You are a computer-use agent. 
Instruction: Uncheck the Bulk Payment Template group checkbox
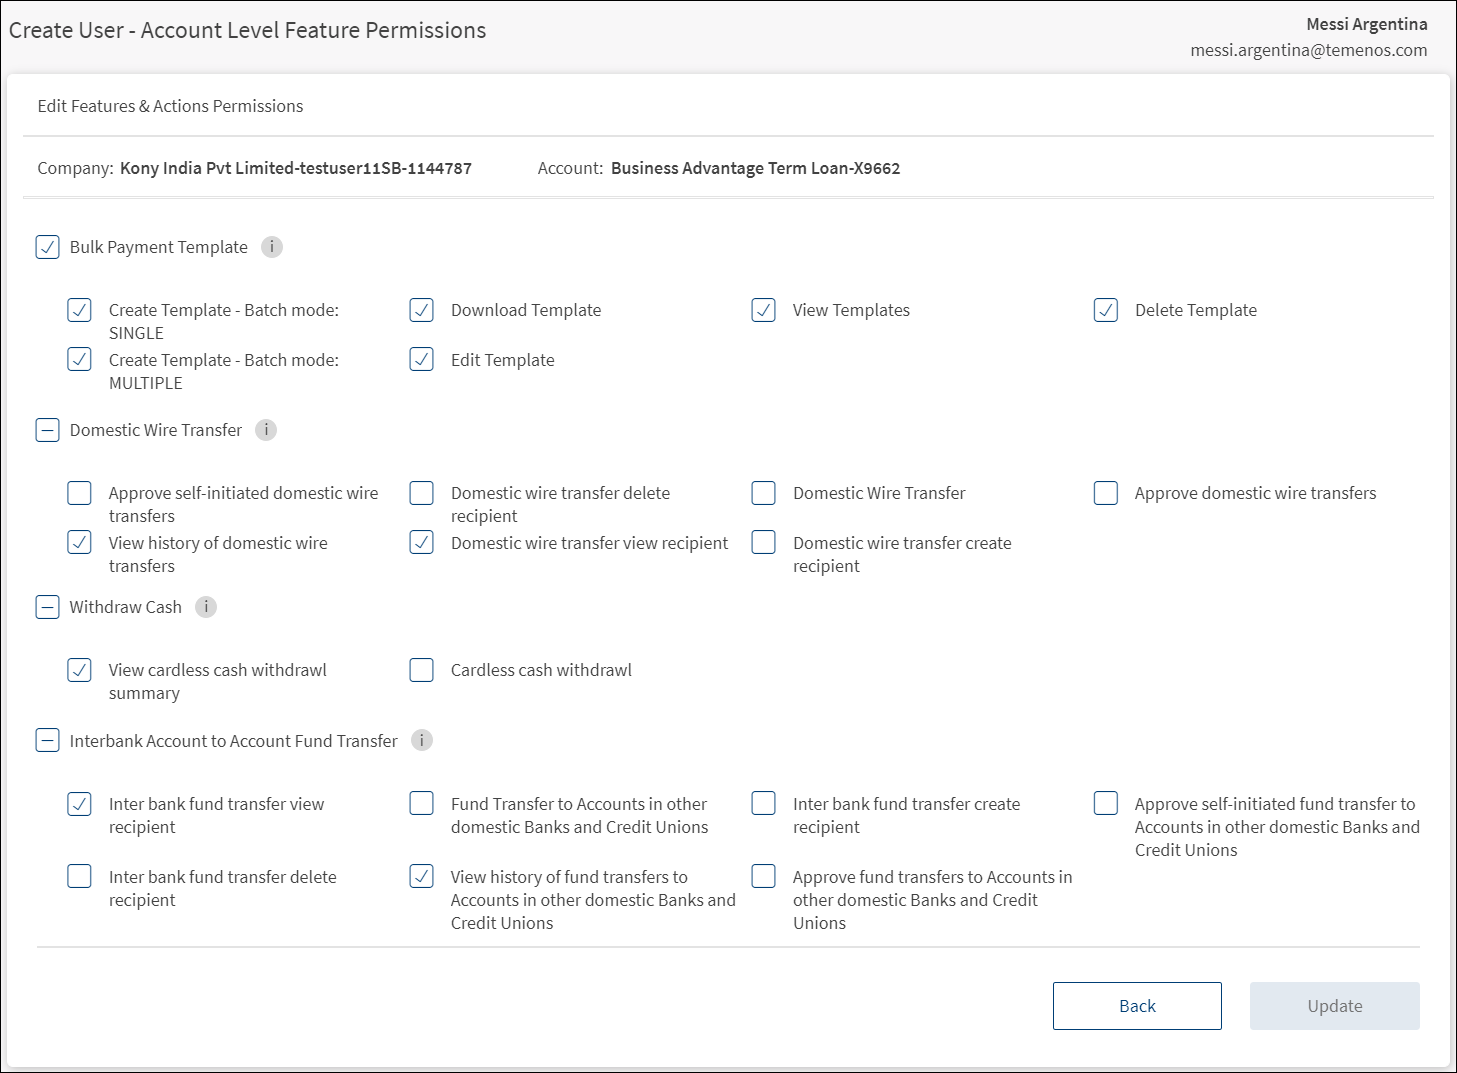[x=48, y=247]
